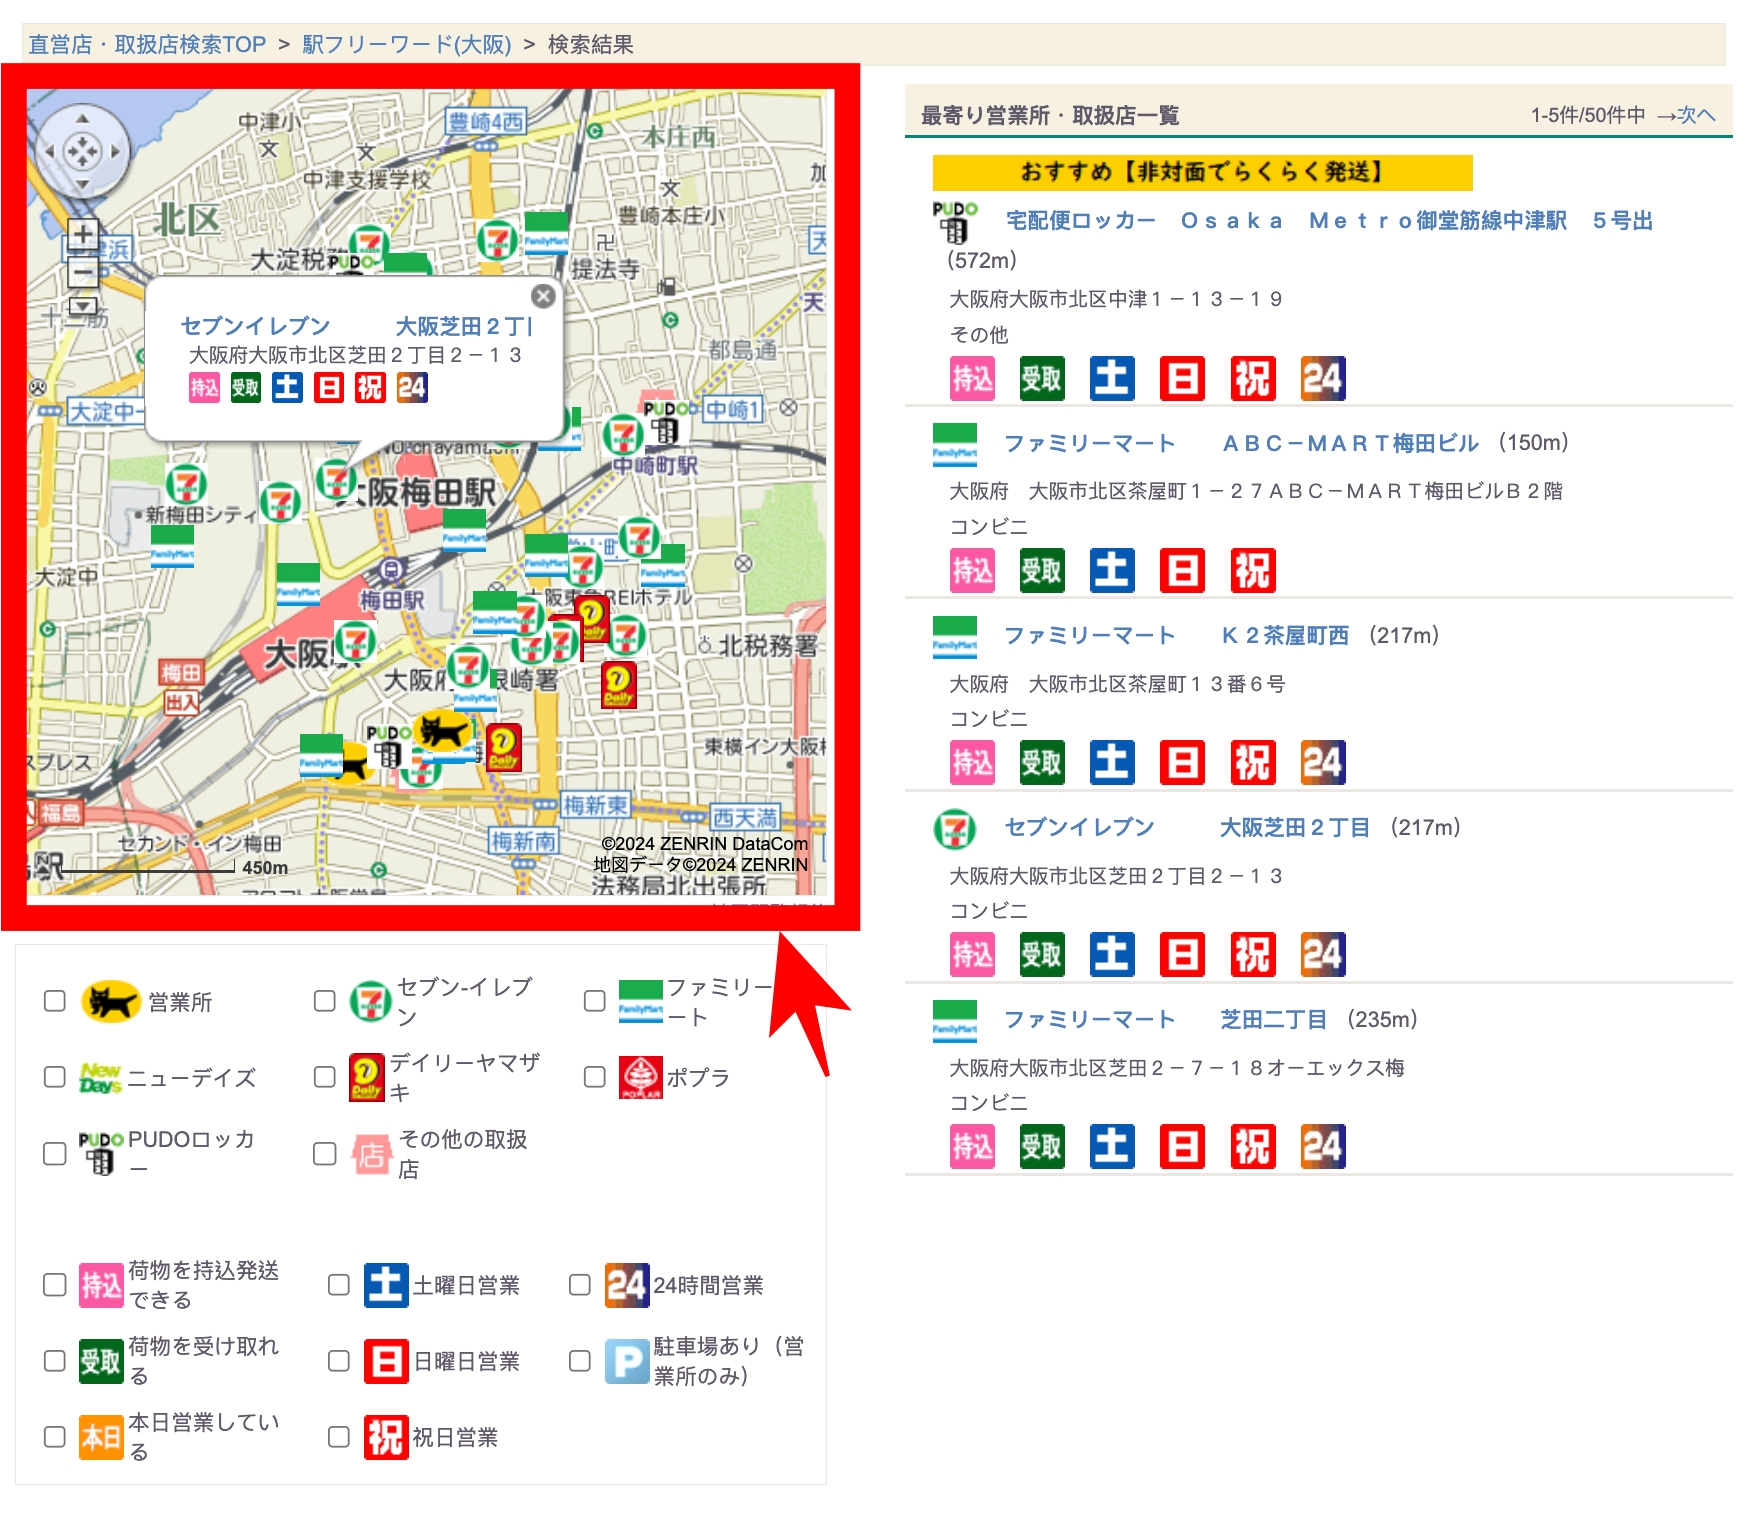Click FamilyMart logo of ABC-MART梅田ビル result
Screen dimensions: 1744x1514
954,444
